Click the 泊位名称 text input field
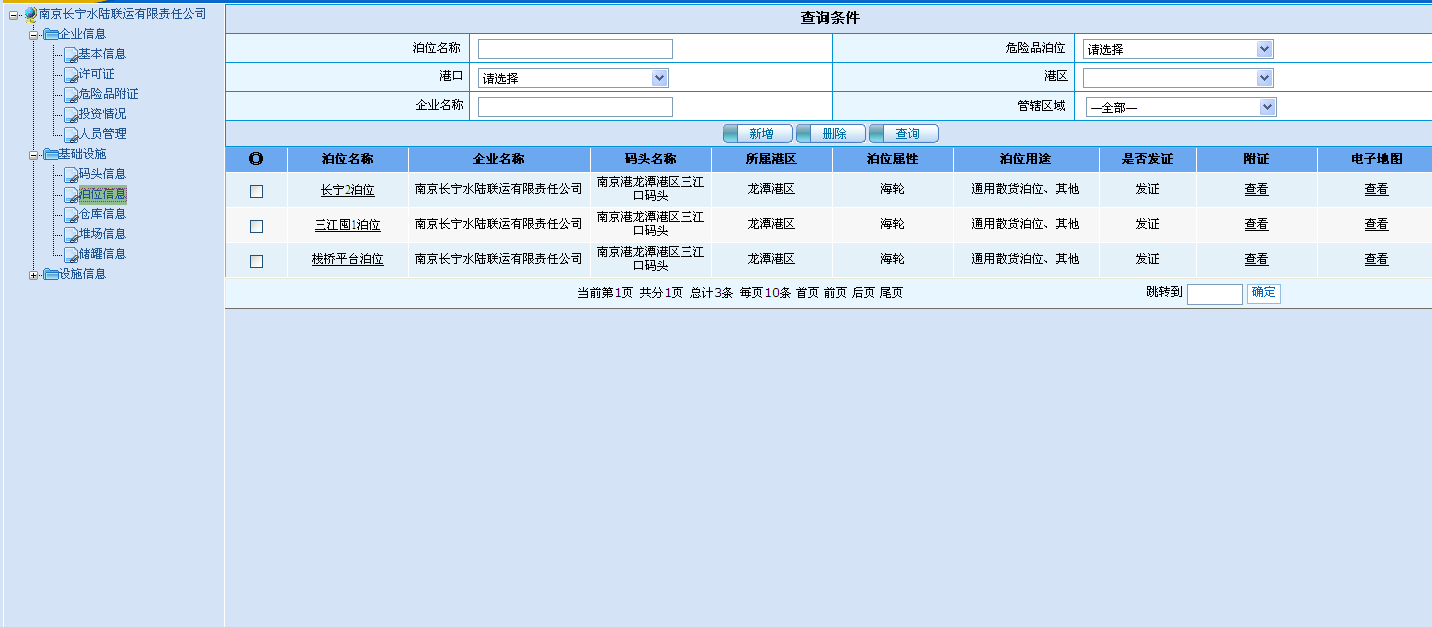This screenshot has height=627, width=1432. tap(575, 49)
